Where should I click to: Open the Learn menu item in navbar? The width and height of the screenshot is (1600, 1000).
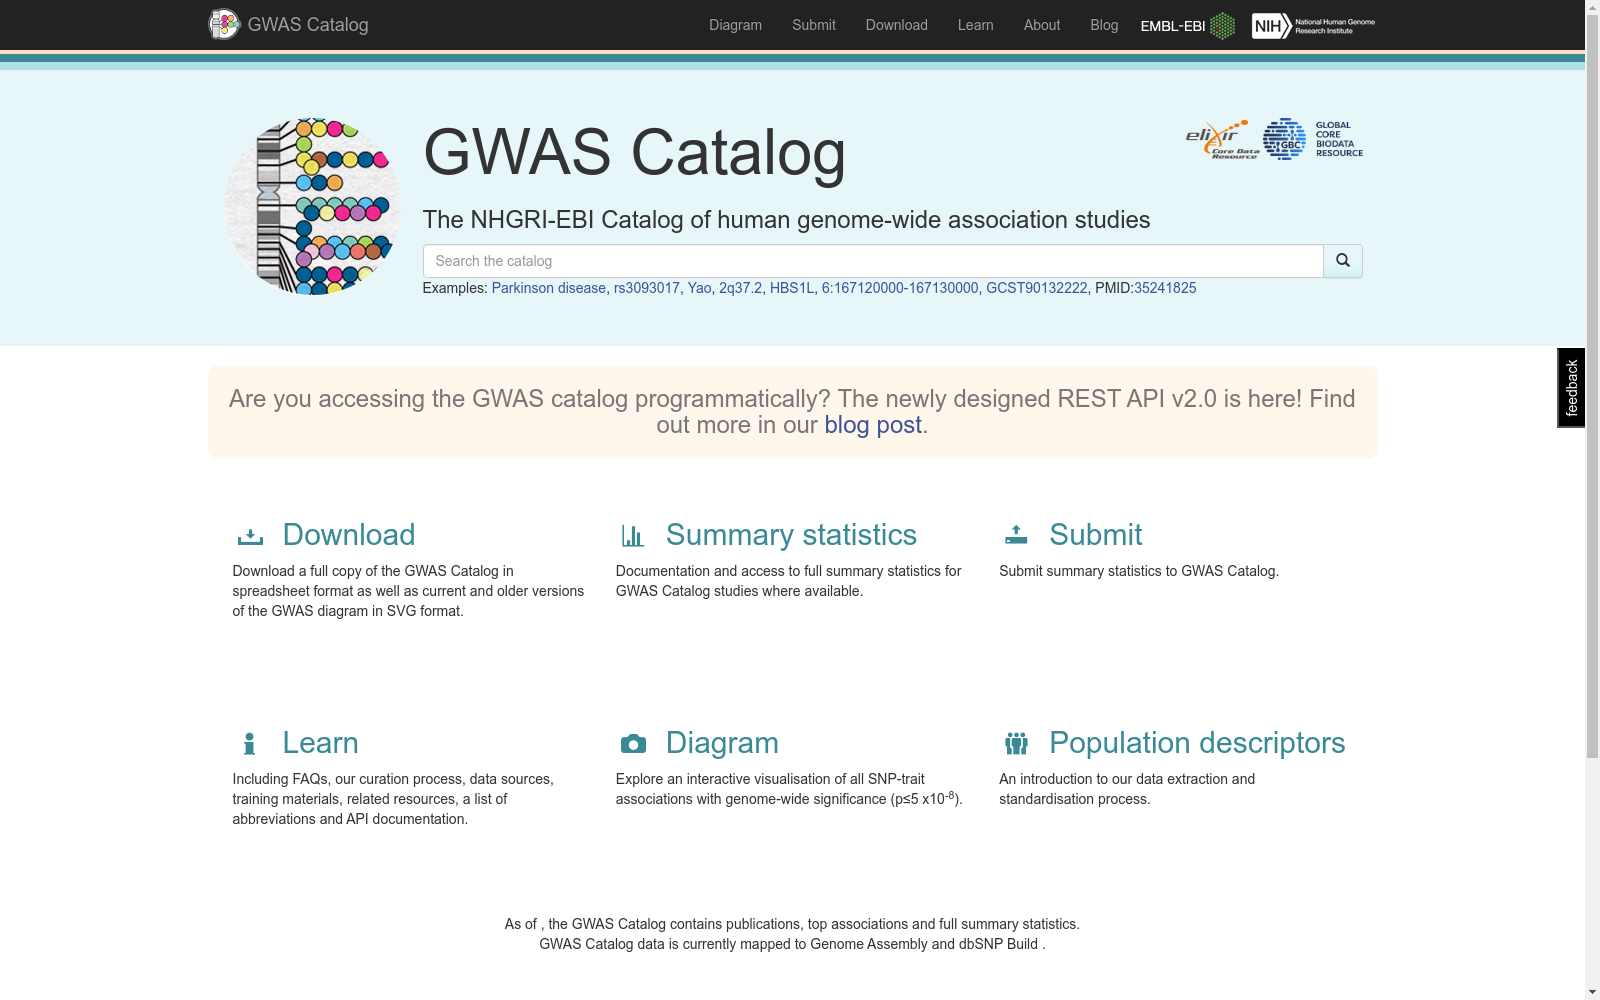(976, 25)
